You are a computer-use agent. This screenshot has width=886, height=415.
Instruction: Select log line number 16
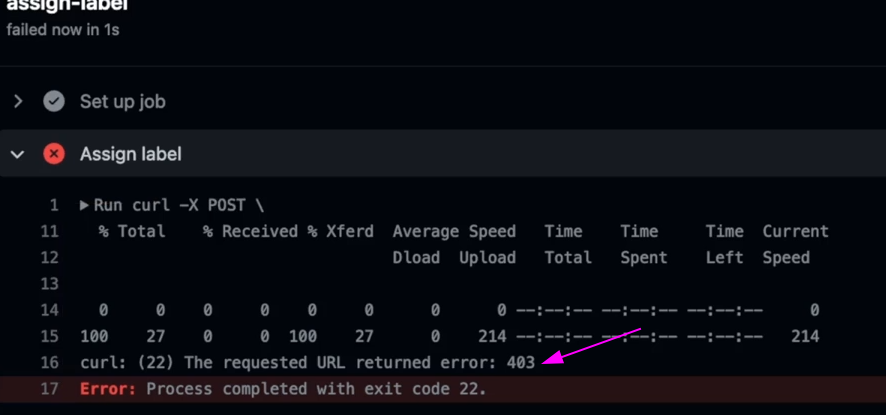pyautogui.click(x=51, y=362)
